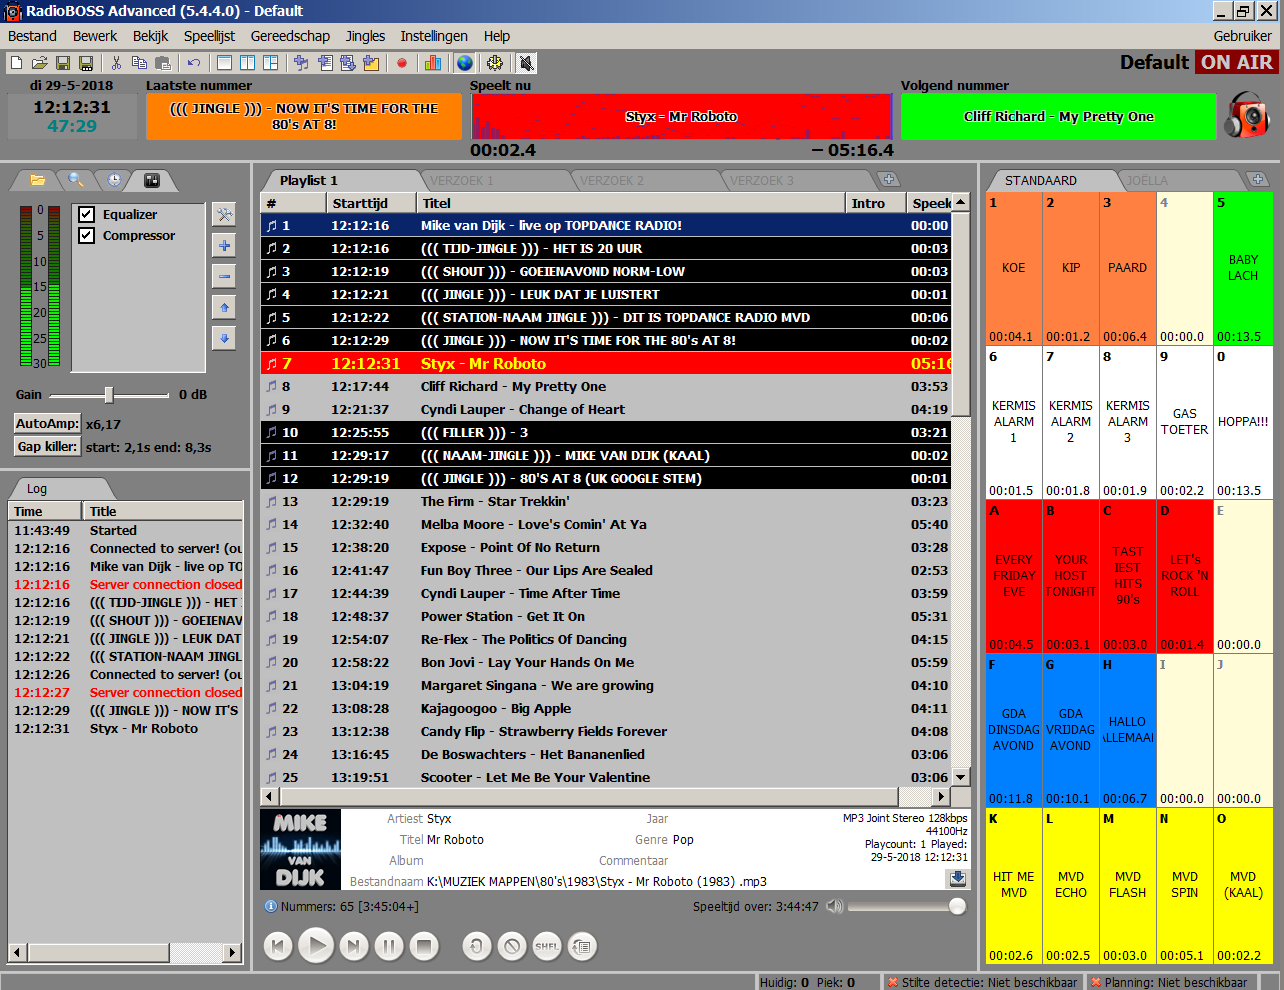Sort playlist by the Titel column header
Image resolution: width=1284 pixels, height=990 pixels.
631,203
